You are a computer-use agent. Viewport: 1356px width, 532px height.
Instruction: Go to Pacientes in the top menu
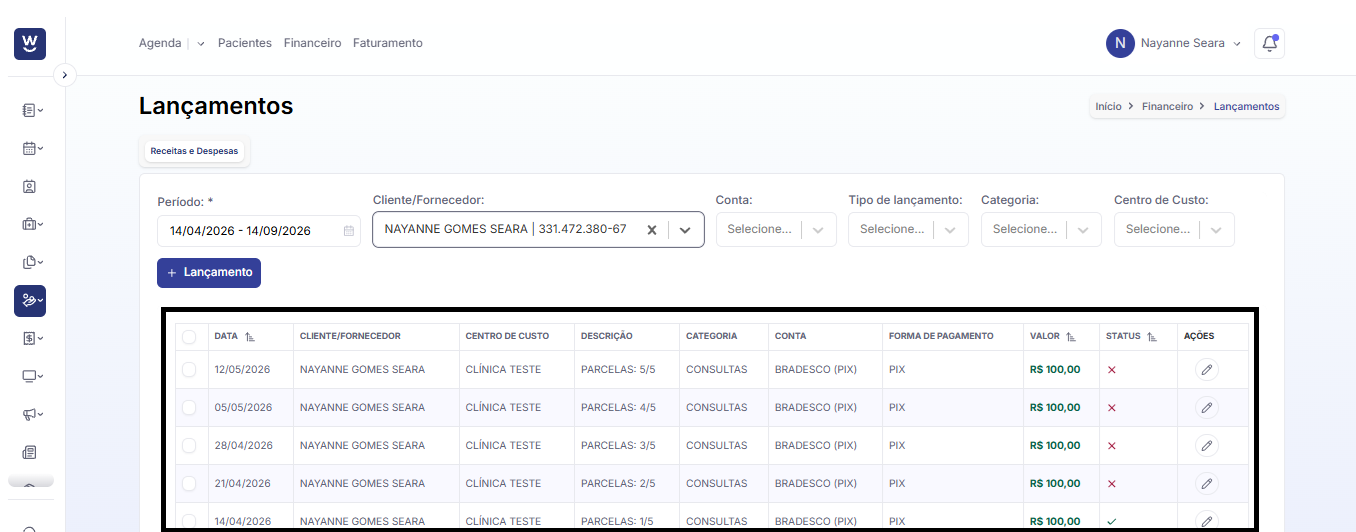pyautogui.click(x=245, y=43)
